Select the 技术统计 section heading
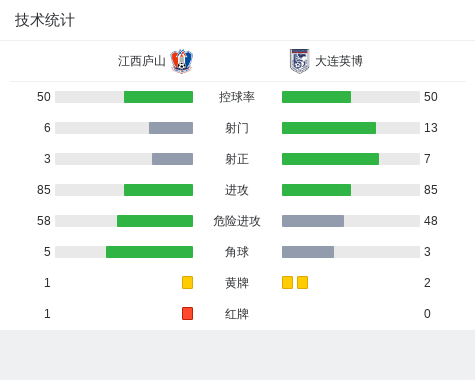 [x=45, y=20]
